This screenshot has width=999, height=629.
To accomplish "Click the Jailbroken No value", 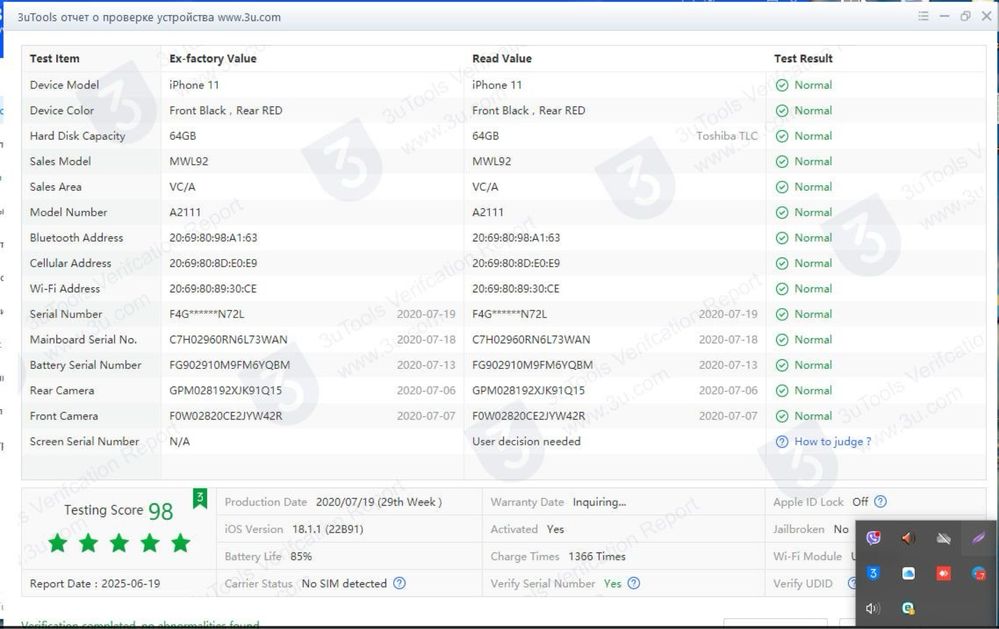I will point(841,529).
